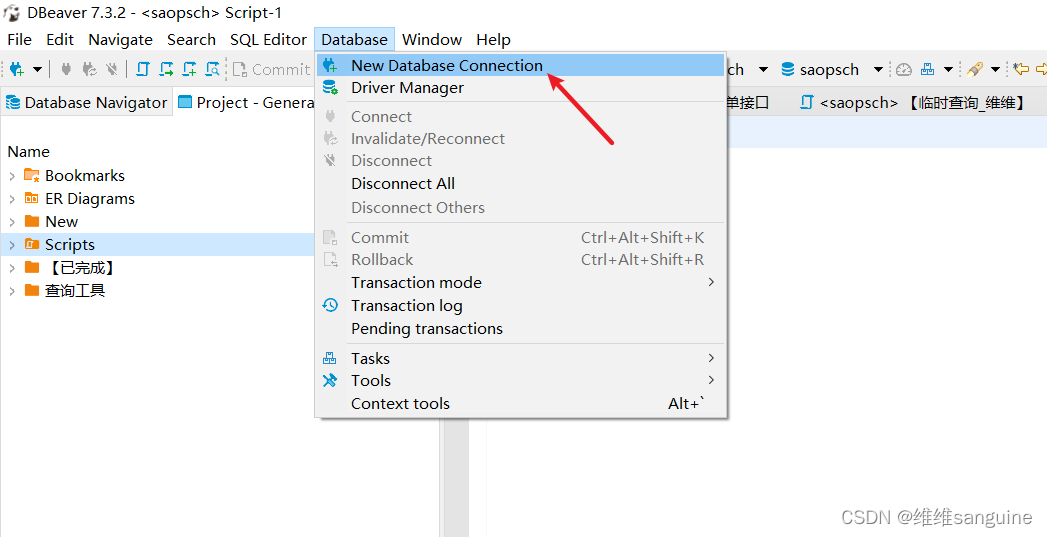The width and height of the screenshot is (1047, 537).
Task: Select Context tools in the menu
Action: point(521,403)
